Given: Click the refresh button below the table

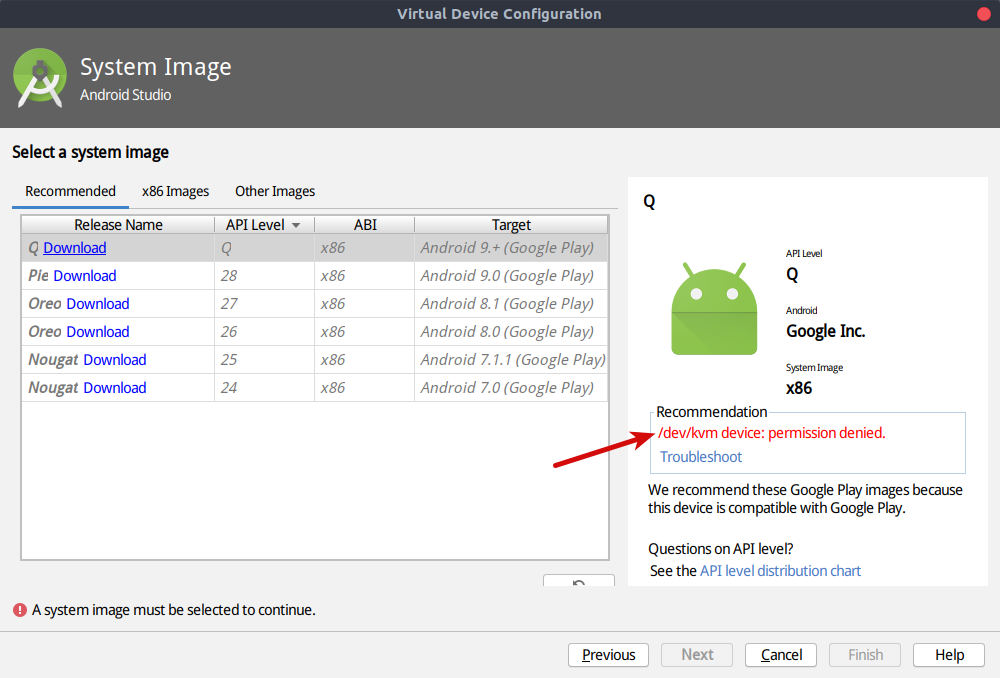Looking at the screenshot, I should tap(578, 584).
